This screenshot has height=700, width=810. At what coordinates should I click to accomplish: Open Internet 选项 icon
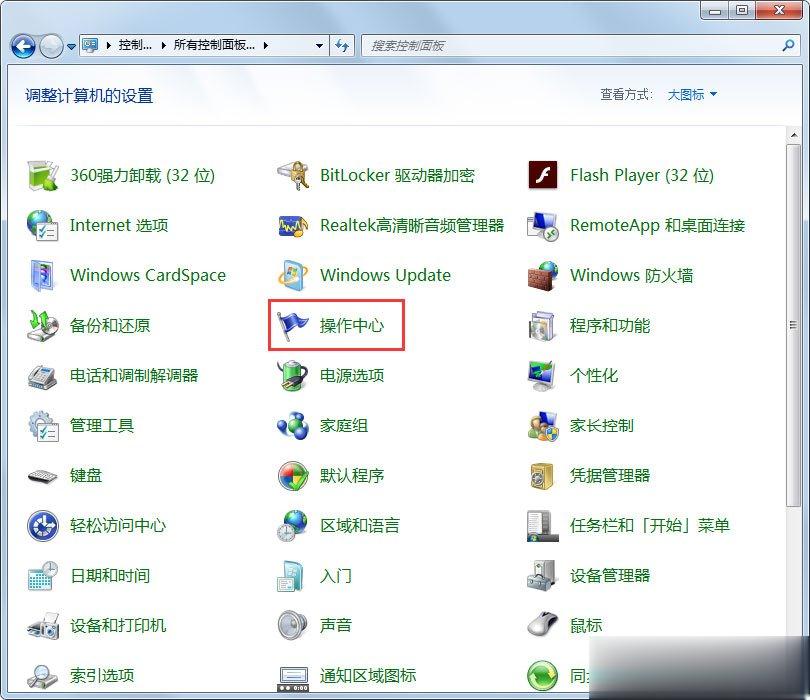tap(43, 226)
